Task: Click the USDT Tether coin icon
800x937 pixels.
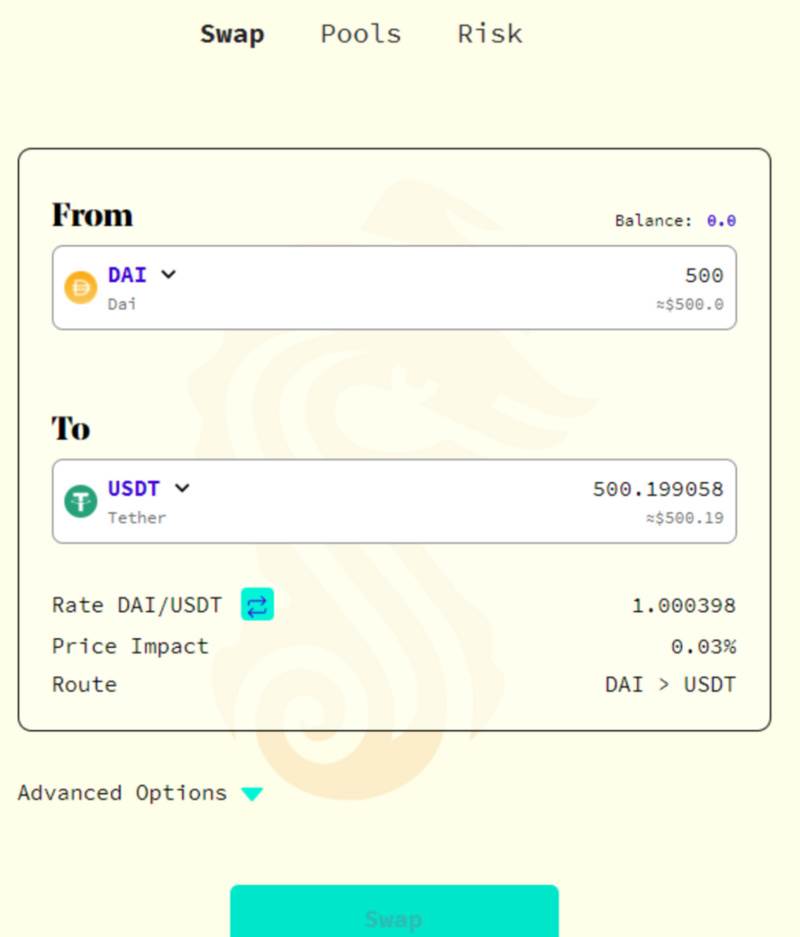Action: click(x=81, y=501)
